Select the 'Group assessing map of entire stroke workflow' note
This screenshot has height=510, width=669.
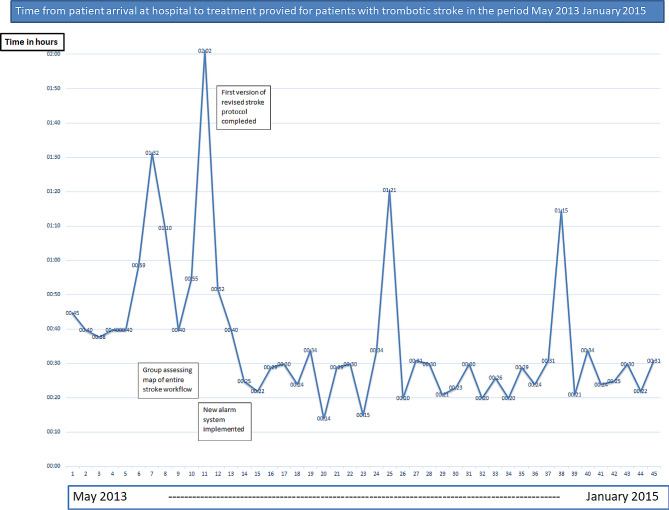click(168, 380)
